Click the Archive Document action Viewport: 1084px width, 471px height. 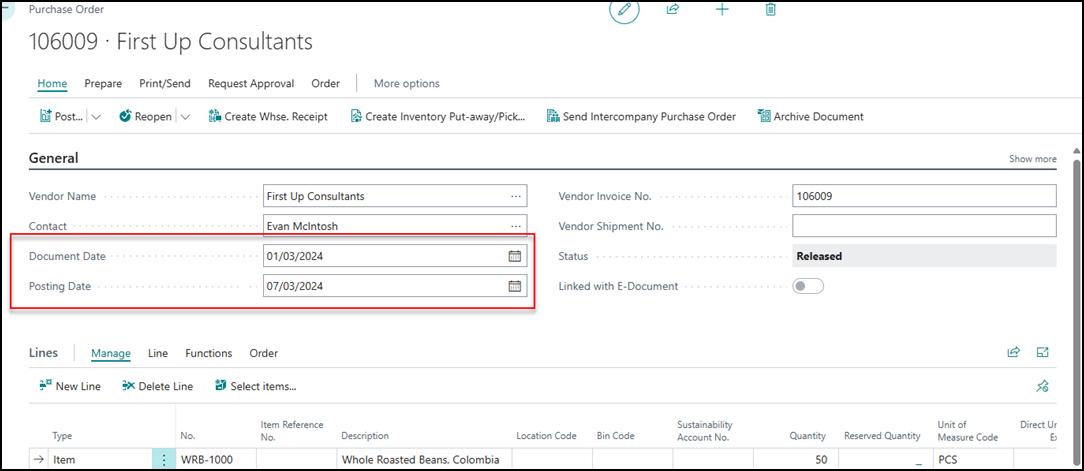coord(810,117)
